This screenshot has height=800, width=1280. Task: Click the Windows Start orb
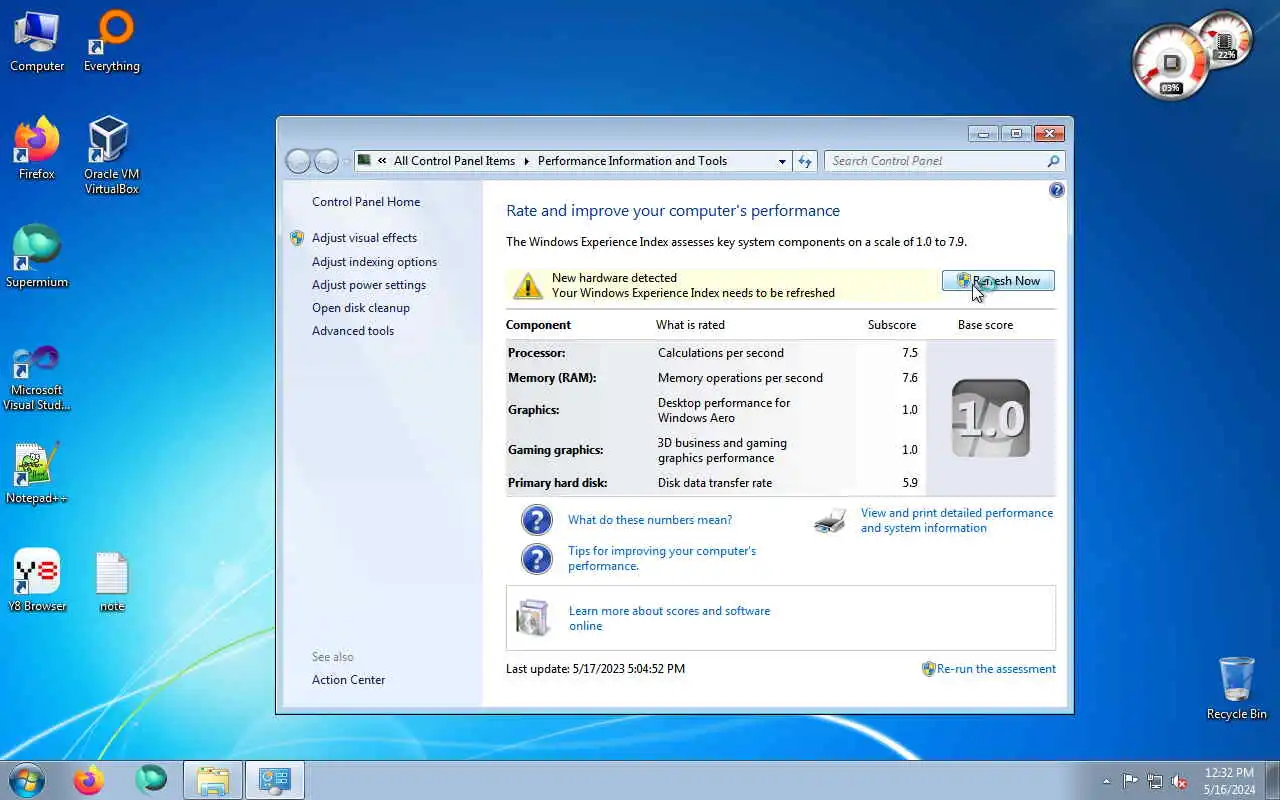click(27, 780)
